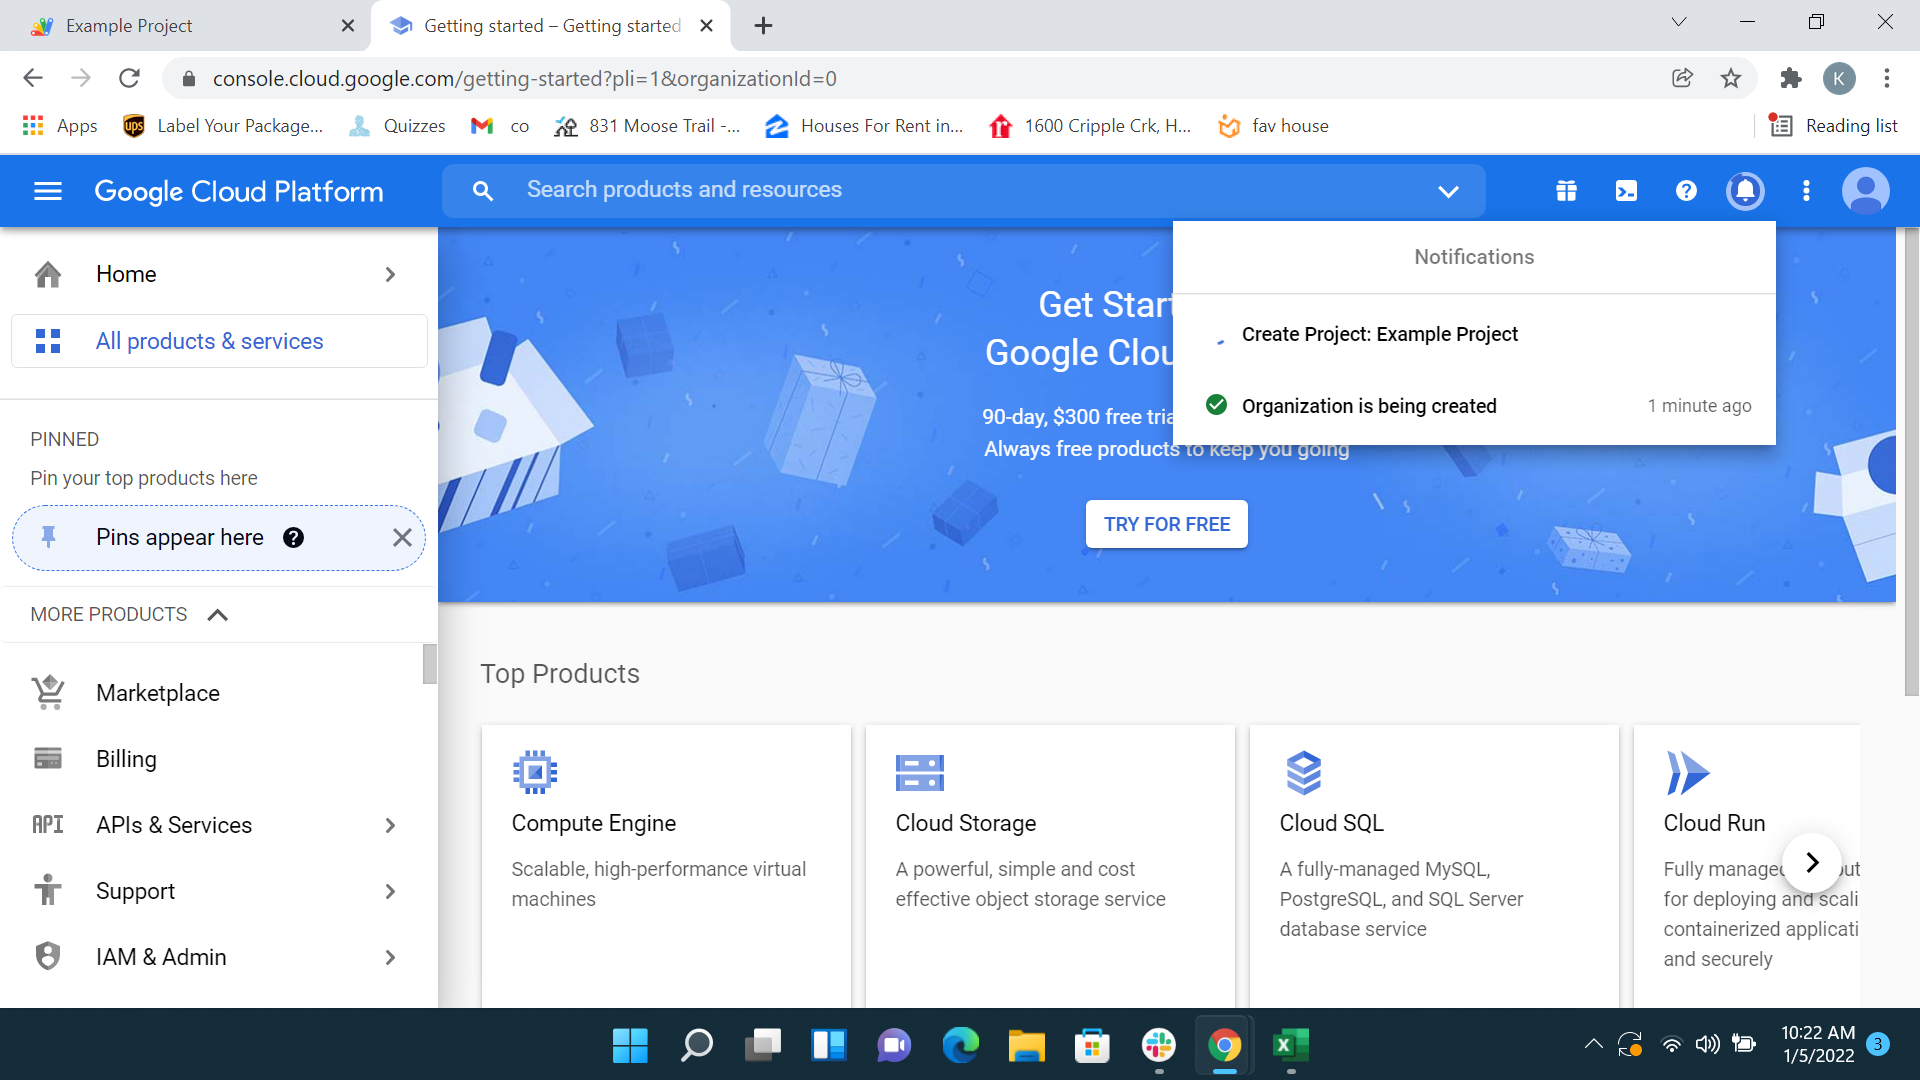Open the Google account avatar
The width and height of the screenshot is (1920, 1080).
coord(1865,191)
